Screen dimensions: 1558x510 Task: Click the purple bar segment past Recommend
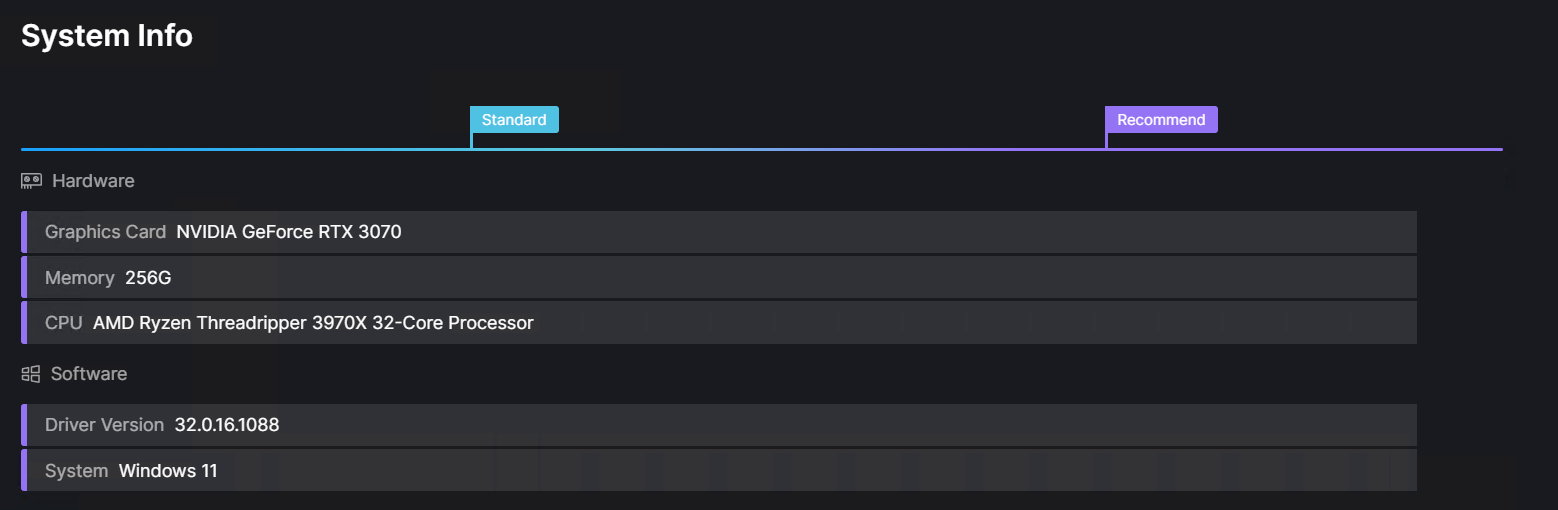[1305, 149]
